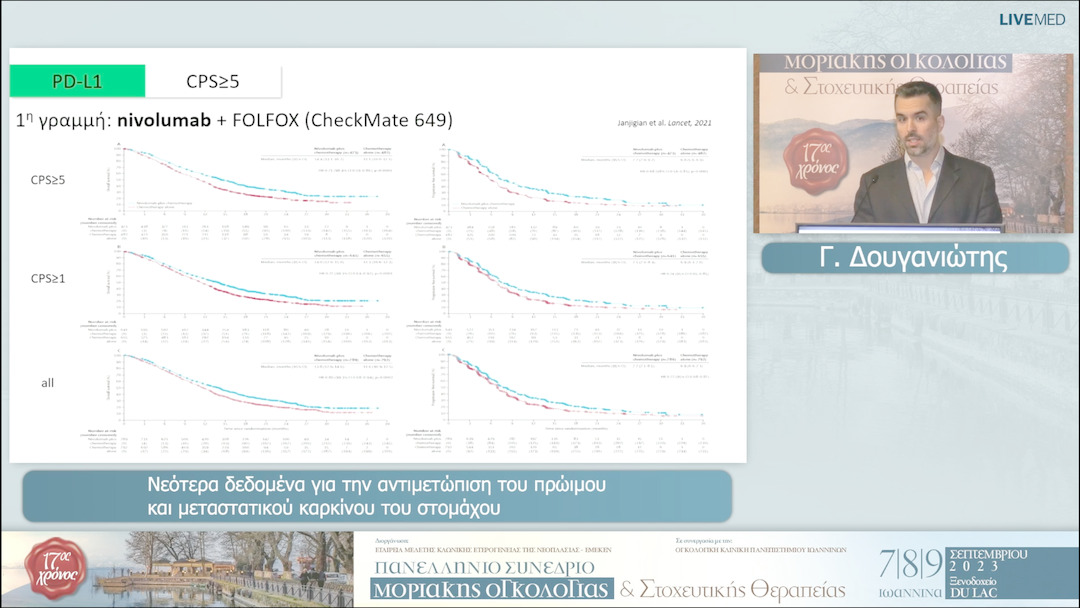Click the 'all' row label beside the charts
Image resolution: width=1080 pixels, height=608 pixels.
48,383
